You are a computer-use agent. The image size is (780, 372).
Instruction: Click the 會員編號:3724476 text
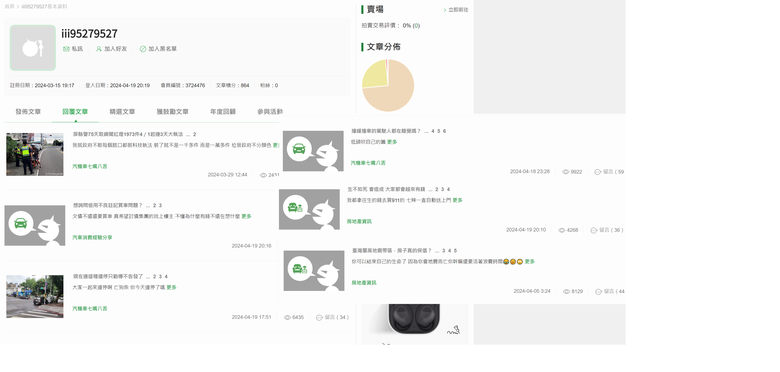coord(183,86)
